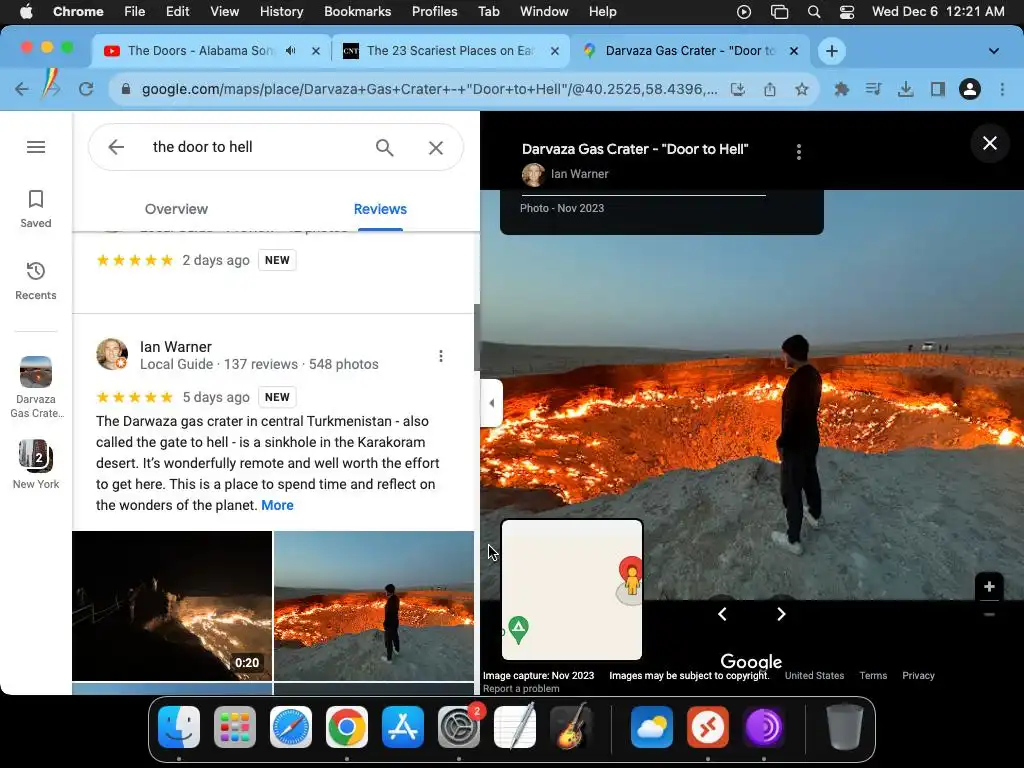Open the Chrome profile avatar
Image resolution: width=1024 pixels, height=768 pixels.
pyautogui.click(x=970, y=89)
